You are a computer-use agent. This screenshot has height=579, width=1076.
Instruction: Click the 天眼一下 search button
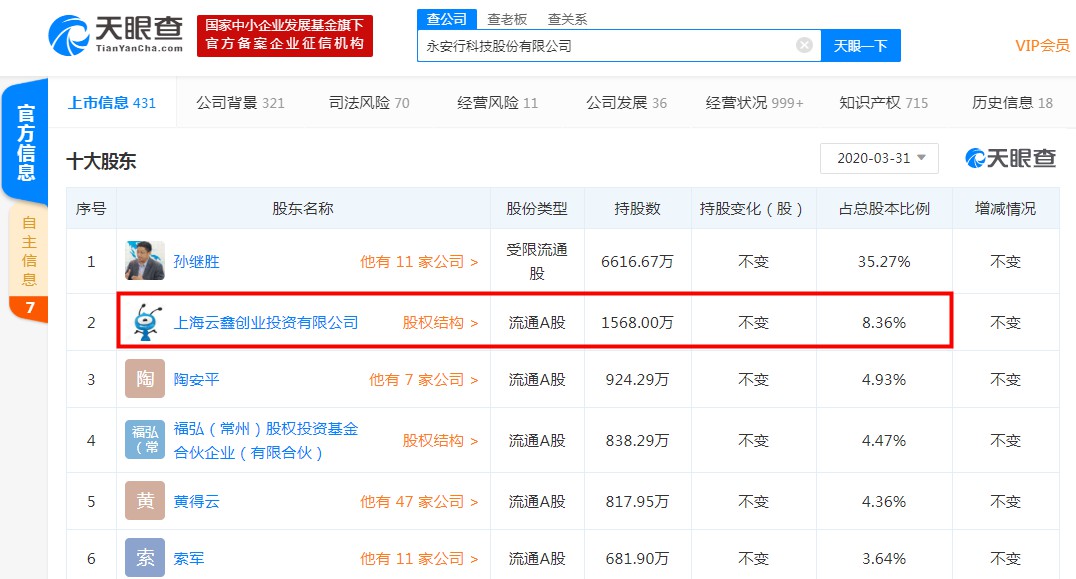[x=861, y=46]
